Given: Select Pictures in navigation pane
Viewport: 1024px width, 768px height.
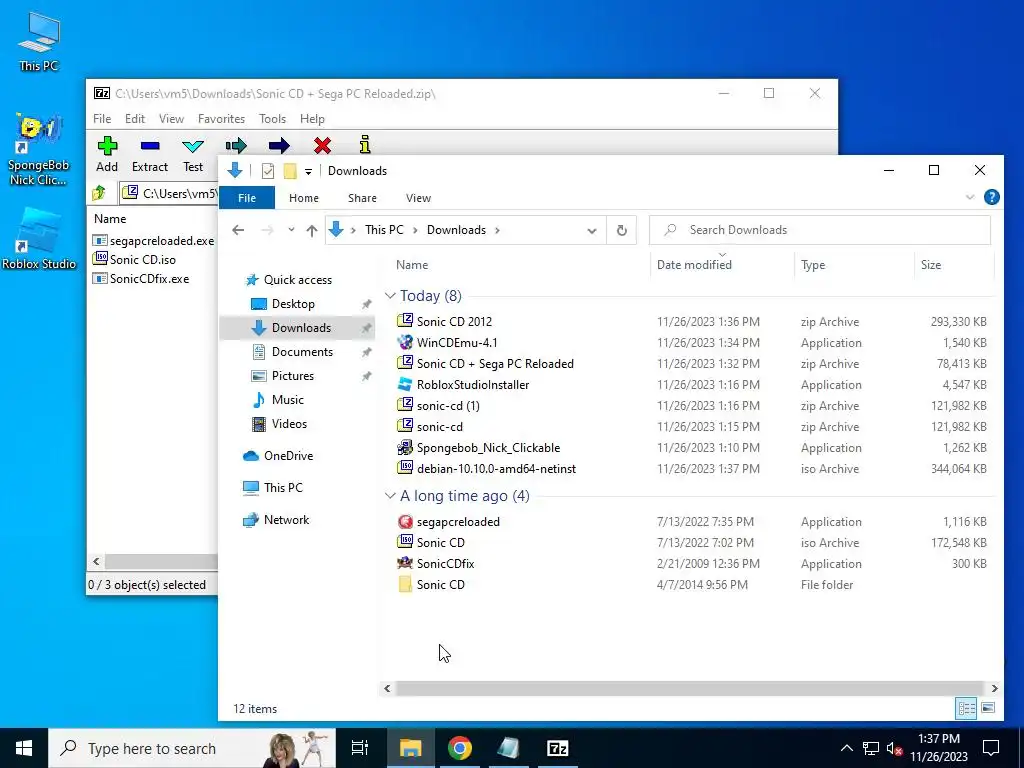Looking at the screenshot, I should pos(293,376).
